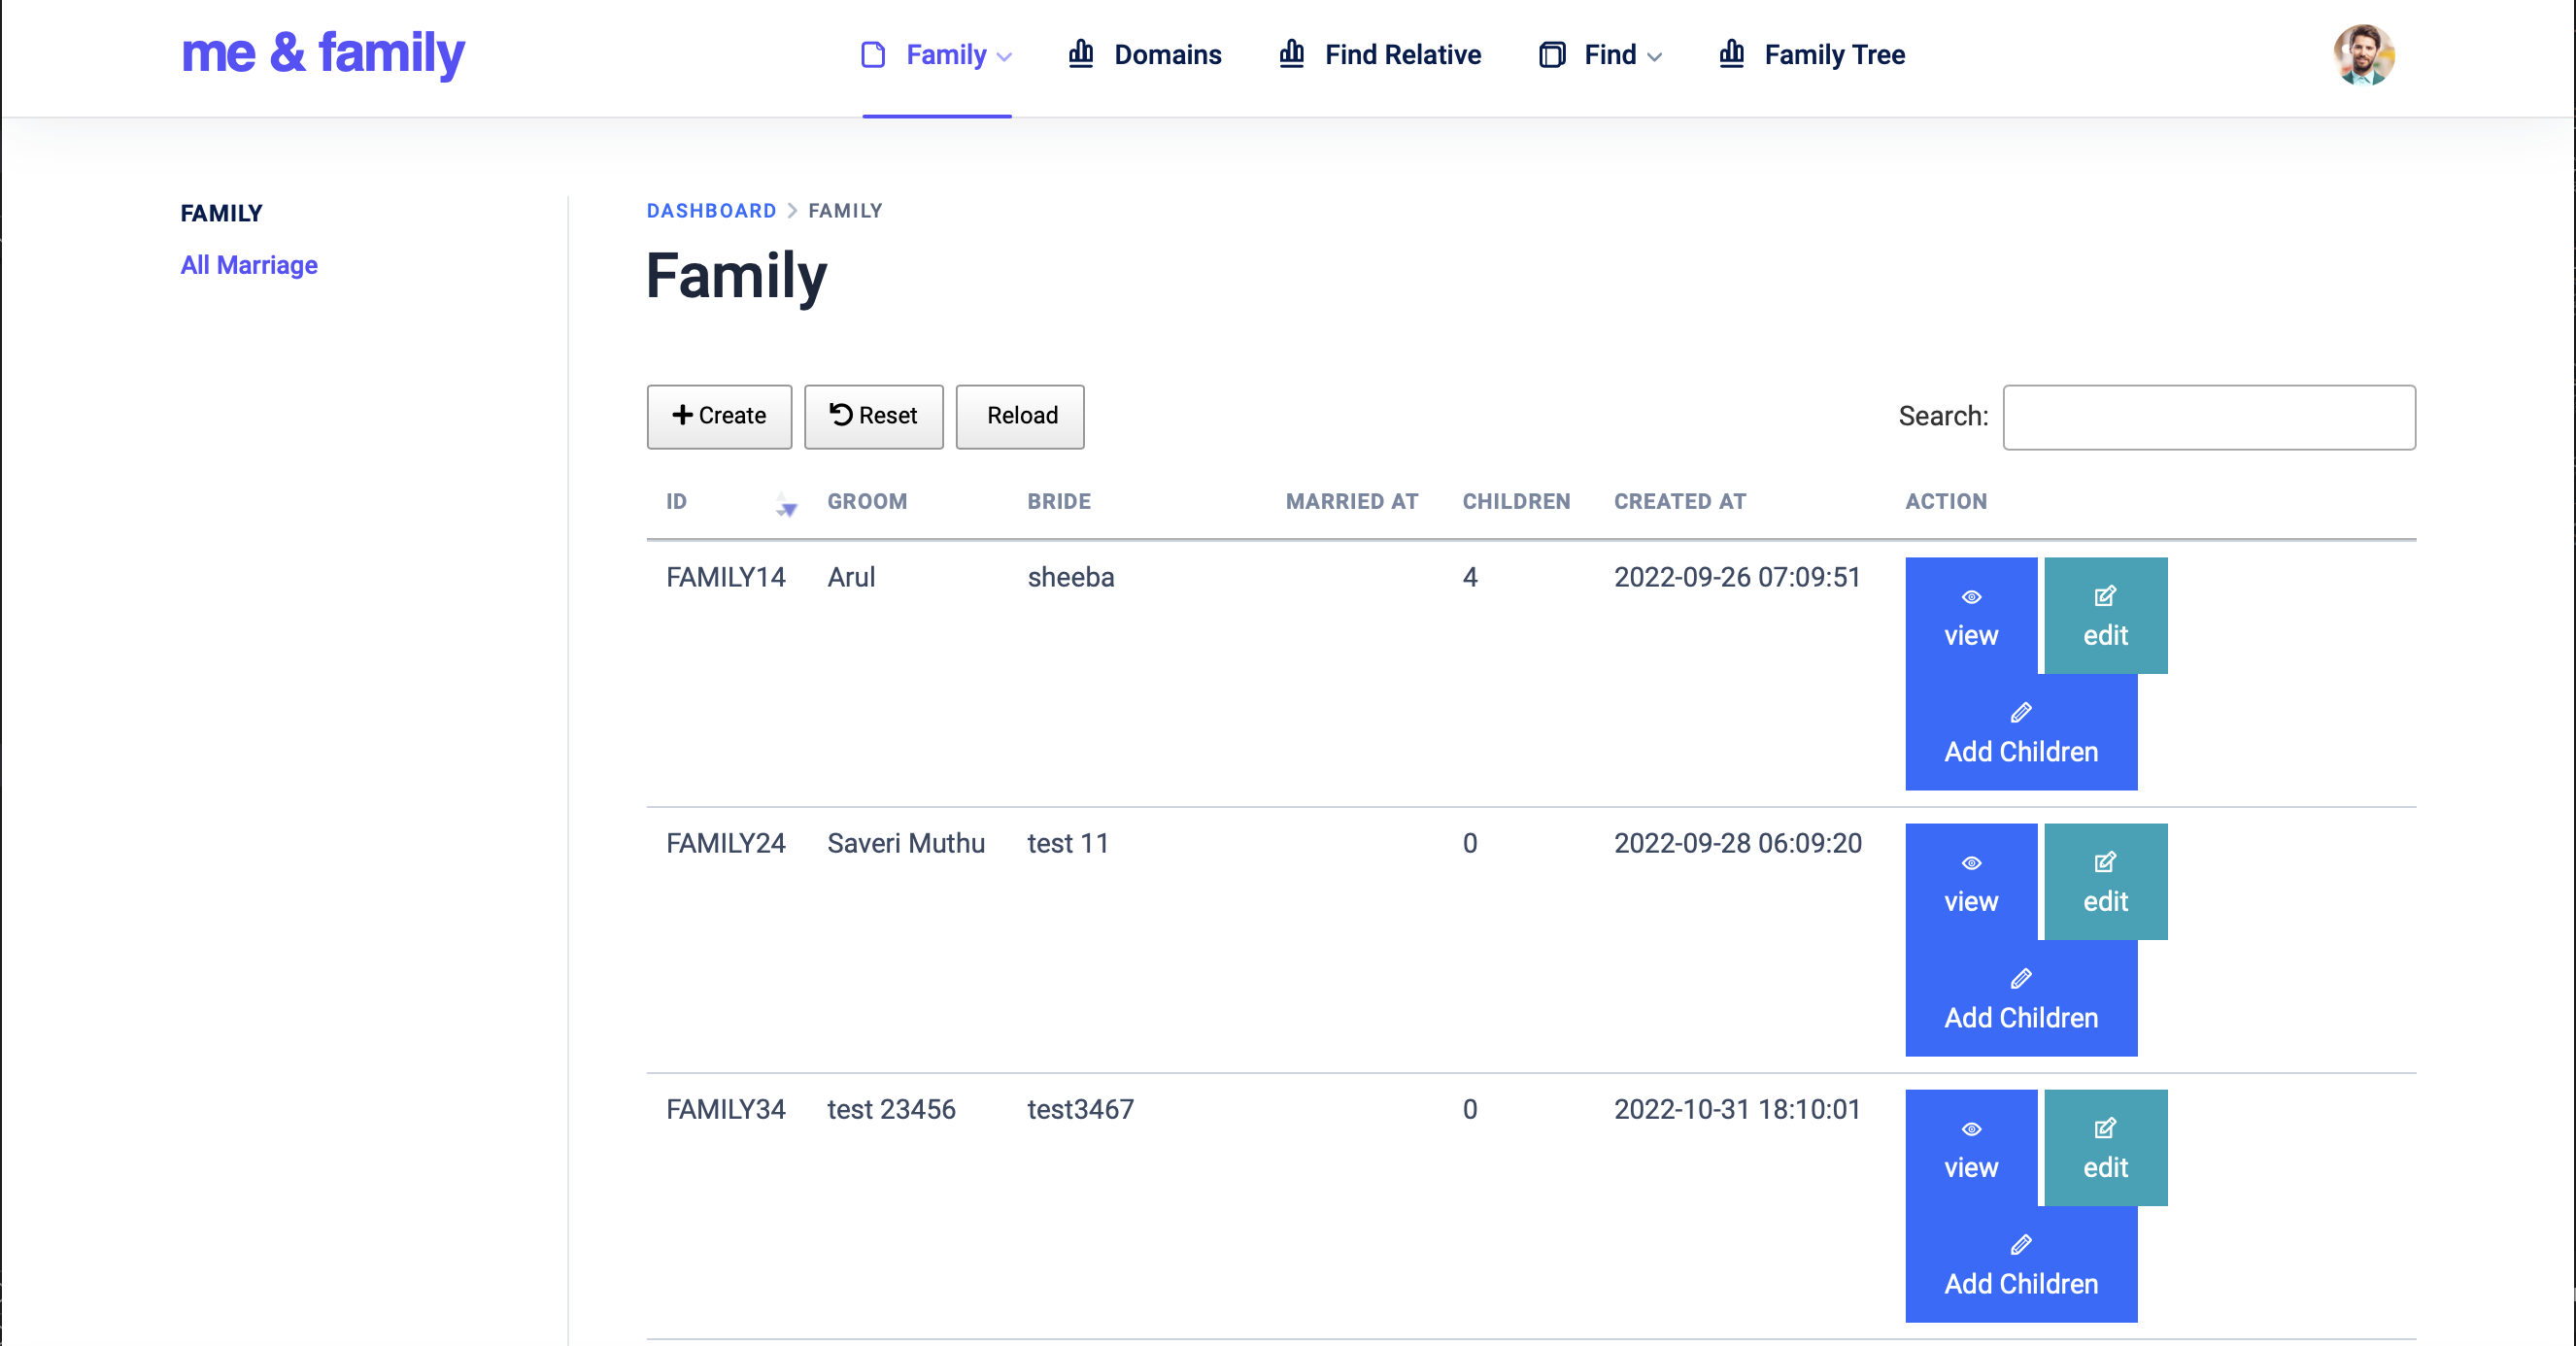Click edit icon for FAMILY34 row
Viewport: 2576px width, 1346px height.
pos(2105,1129)
